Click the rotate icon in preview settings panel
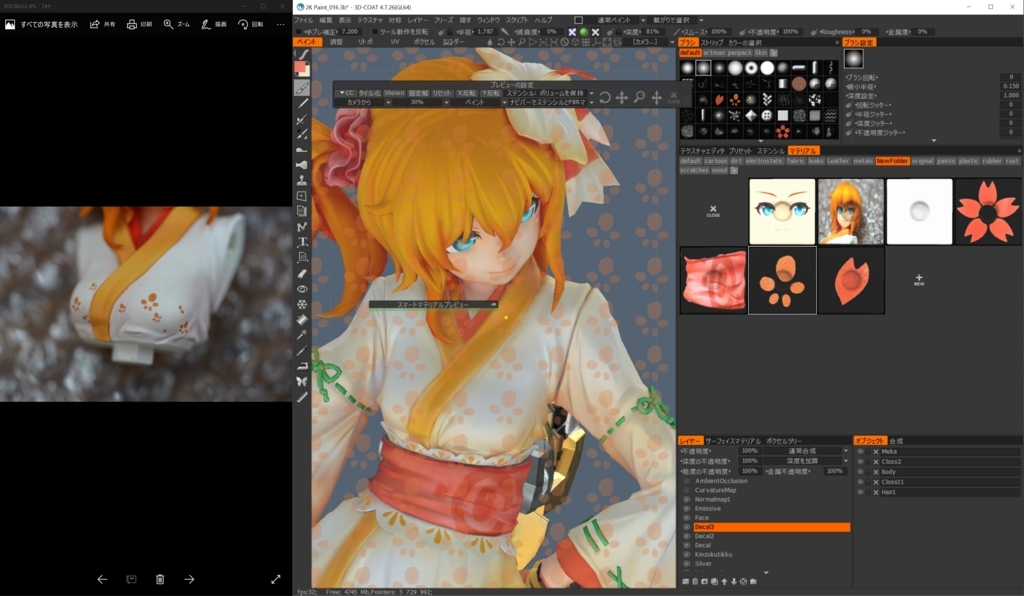This screenshot has width=1024, height=596. pyautogui.click(x=605, y=98)
